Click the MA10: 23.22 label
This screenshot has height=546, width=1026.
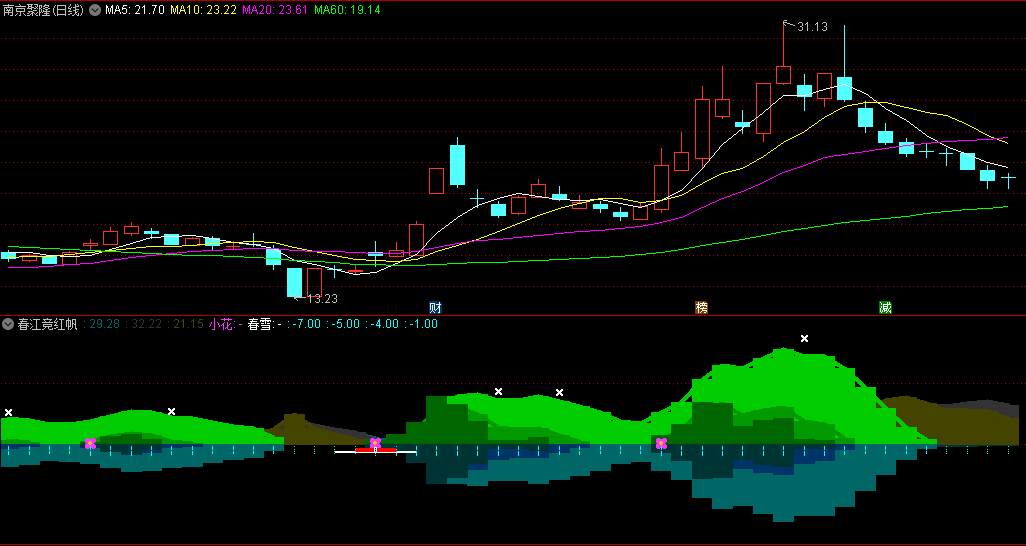(x=203, y=10)
